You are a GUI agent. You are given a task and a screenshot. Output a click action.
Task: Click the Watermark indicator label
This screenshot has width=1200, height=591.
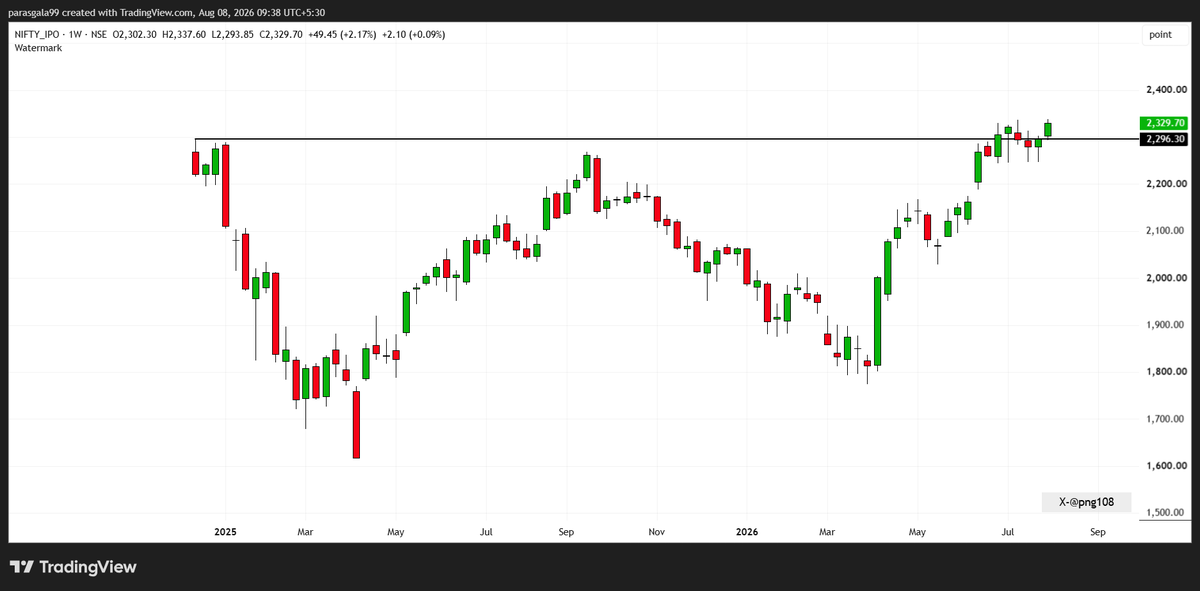click(38, 48)
